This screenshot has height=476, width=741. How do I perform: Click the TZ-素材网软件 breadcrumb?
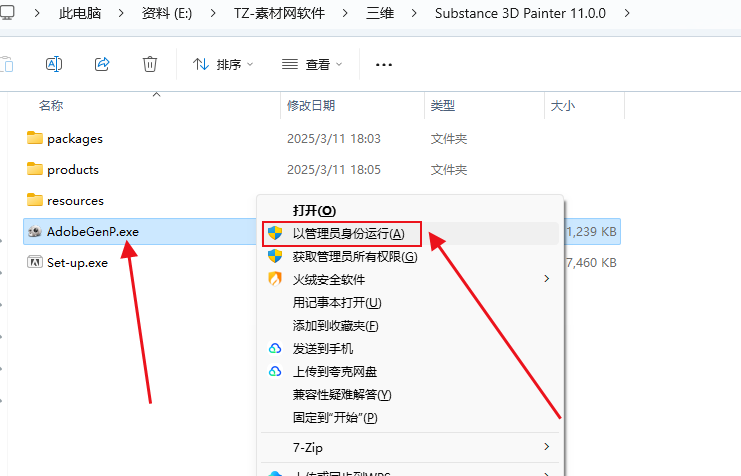tap(279, 13)
